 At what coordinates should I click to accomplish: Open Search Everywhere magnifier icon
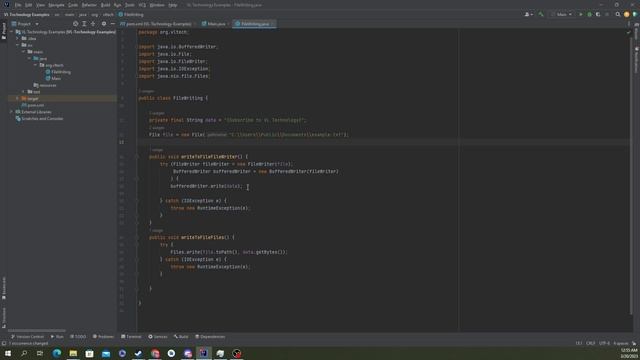[618, 14]
